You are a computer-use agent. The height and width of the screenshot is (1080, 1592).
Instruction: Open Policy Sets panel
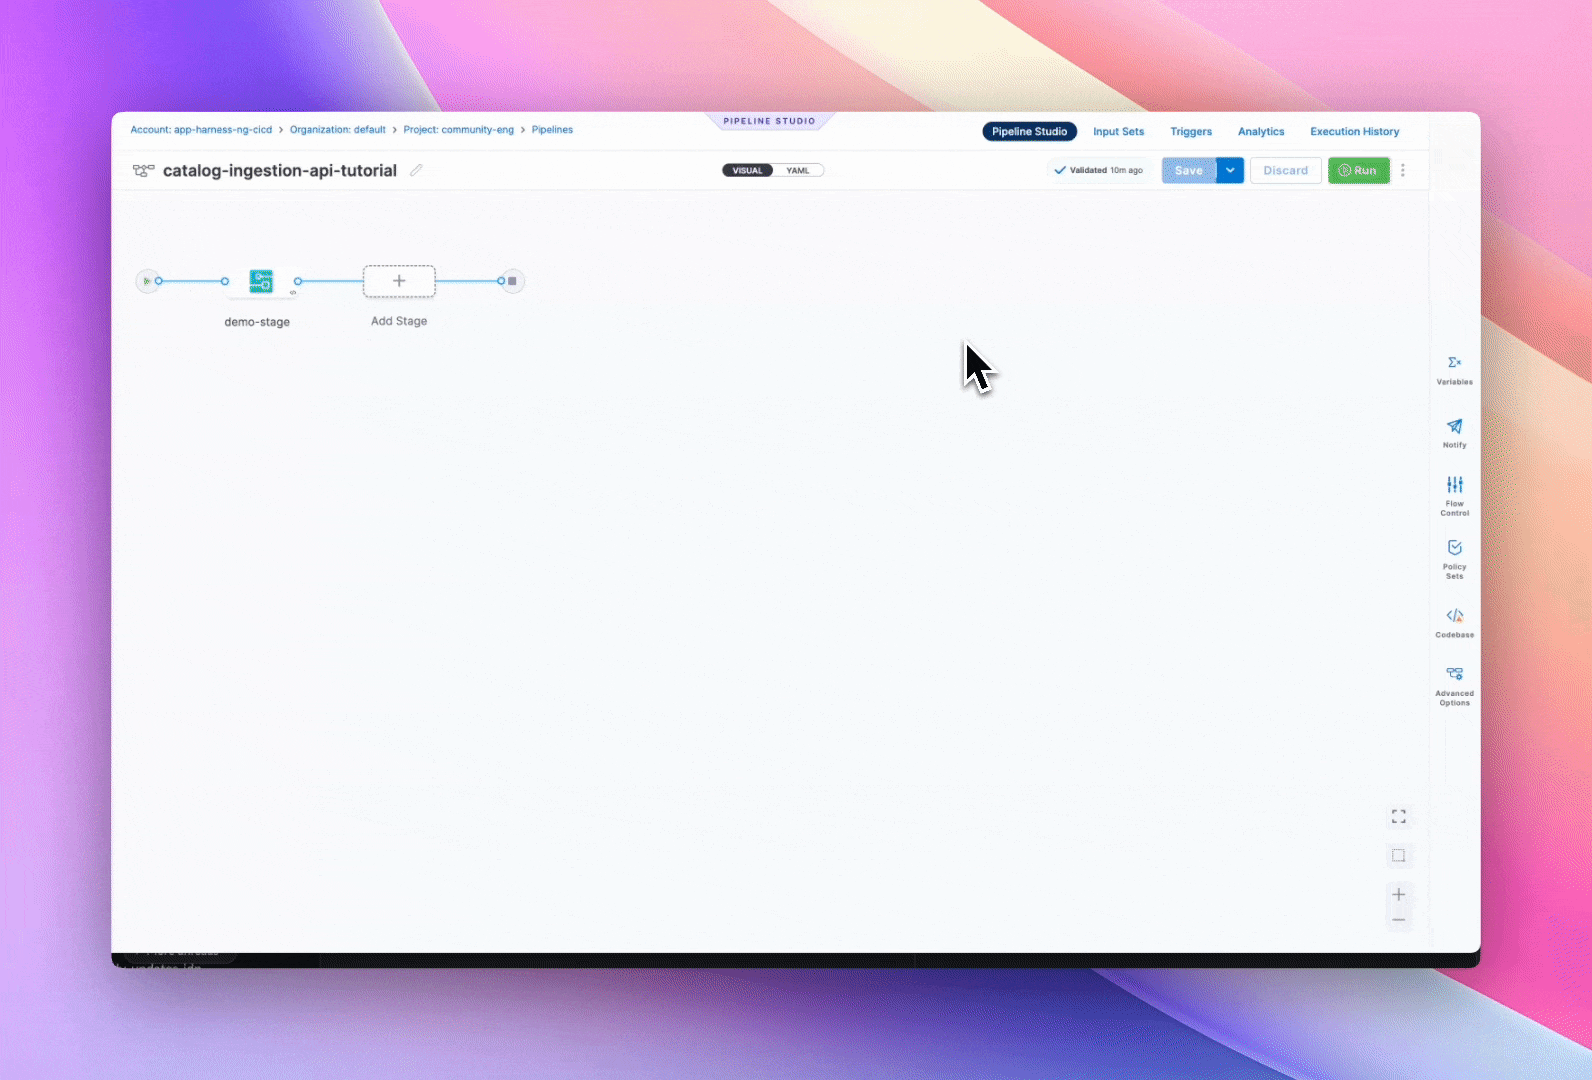pos(1454,549)
